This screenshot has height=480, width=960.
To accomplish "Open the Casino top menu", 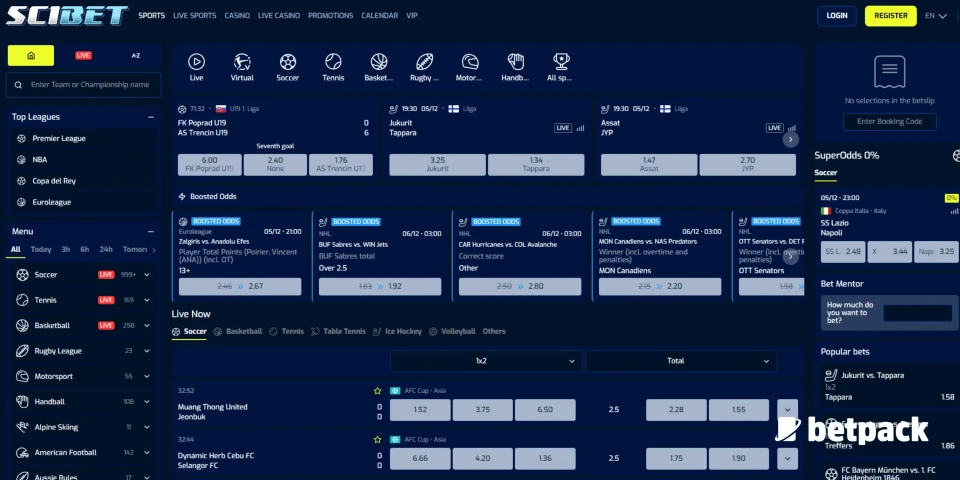I will 237,16.
